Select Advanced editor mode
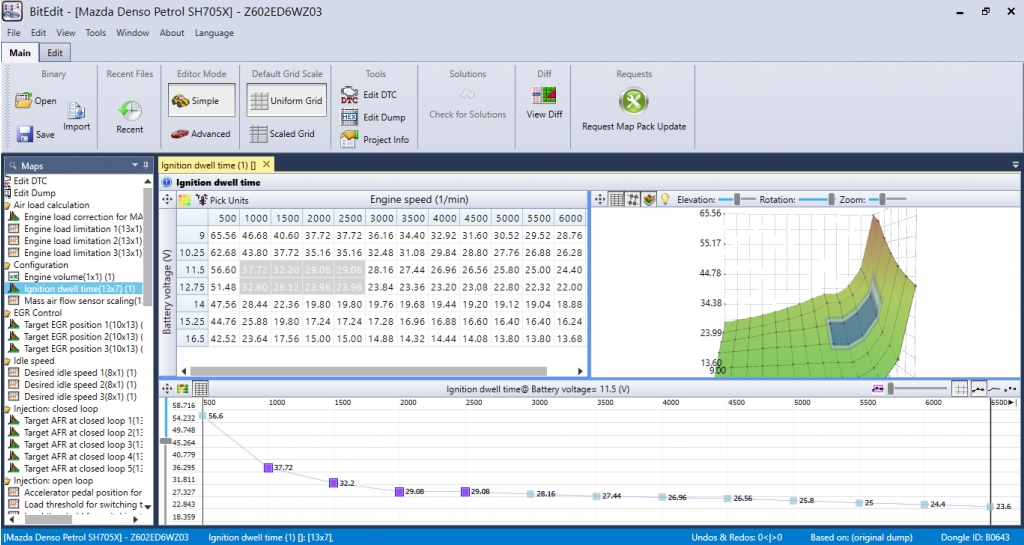This screenshot has width=1024, height=545. coord(201,134)
